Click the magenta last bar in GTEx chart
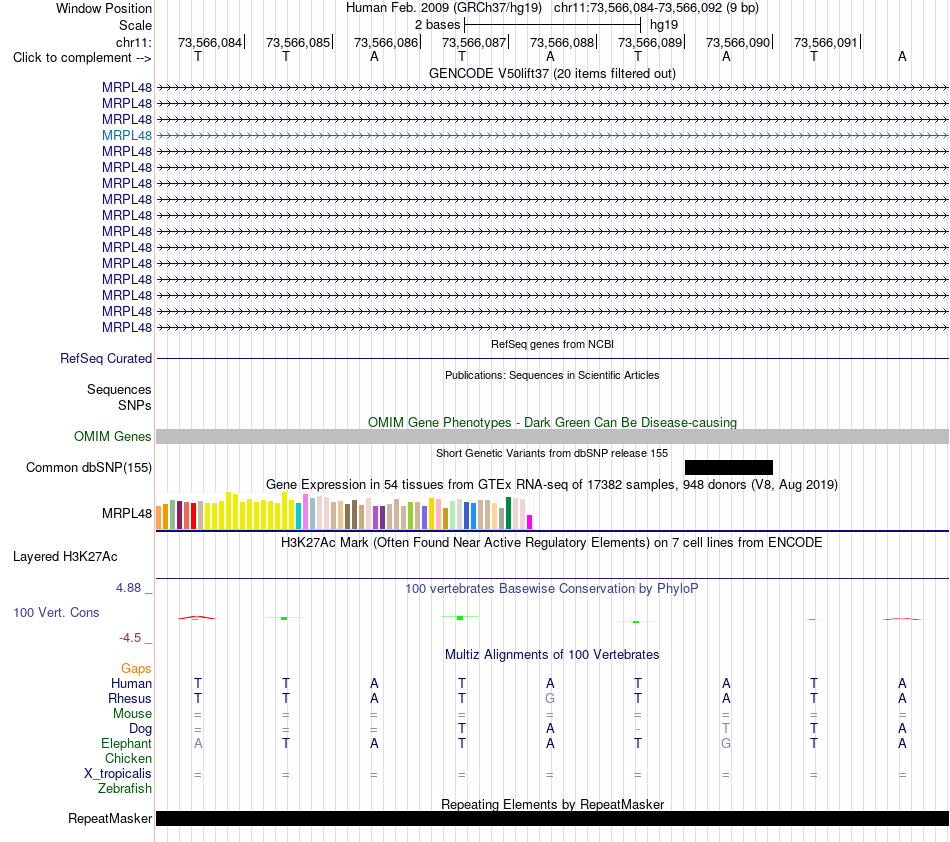This screenshot has width=950, height=842. pos(530,522)
